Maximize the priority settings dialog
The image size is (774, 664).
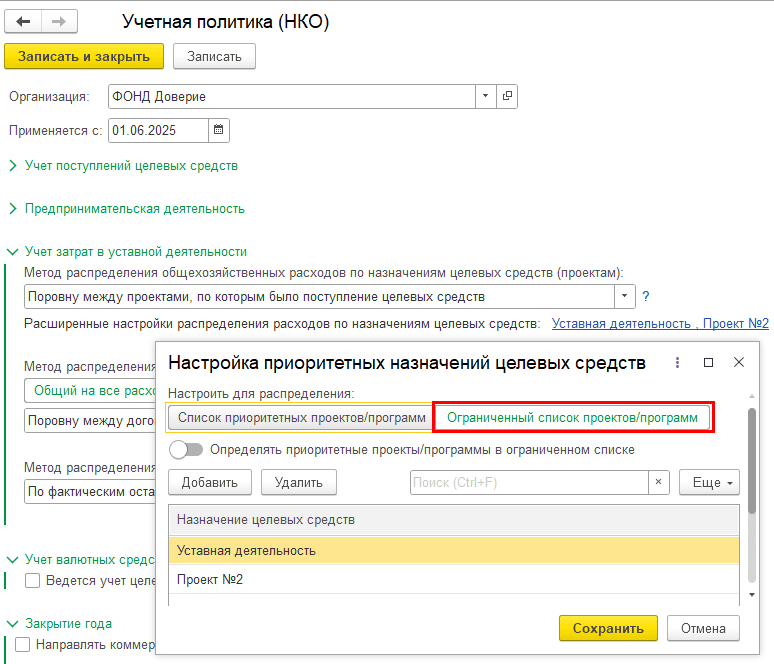[x=708, y=362]
